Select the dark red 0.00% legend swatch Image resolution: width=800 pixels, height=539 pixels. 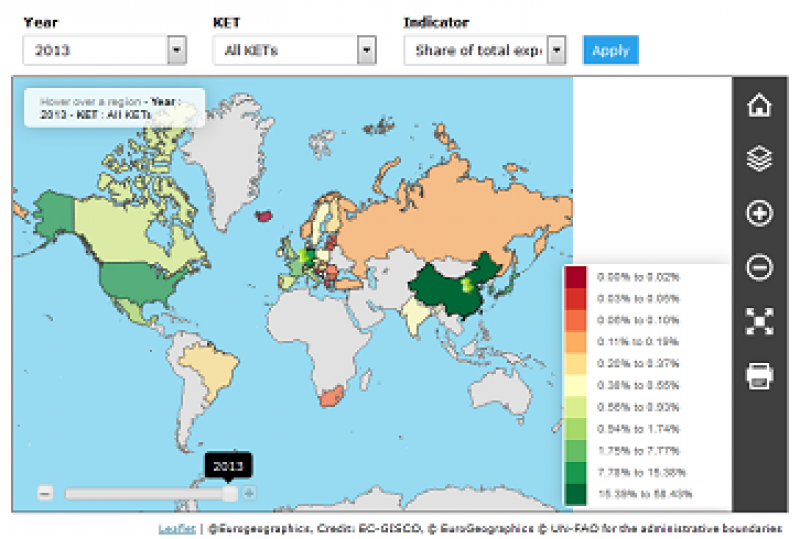576,276
